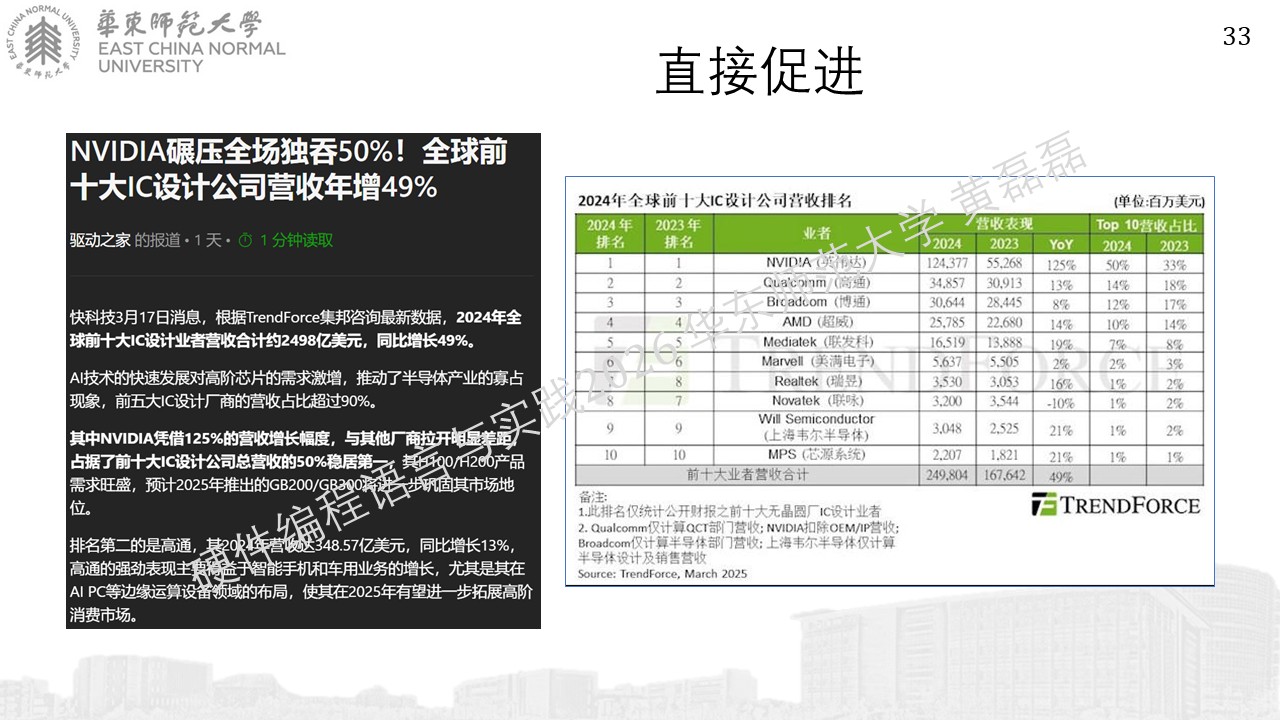Click the AMD (超威) company cell
This screenshot has width=1280, height=720.
click(816, 322)
